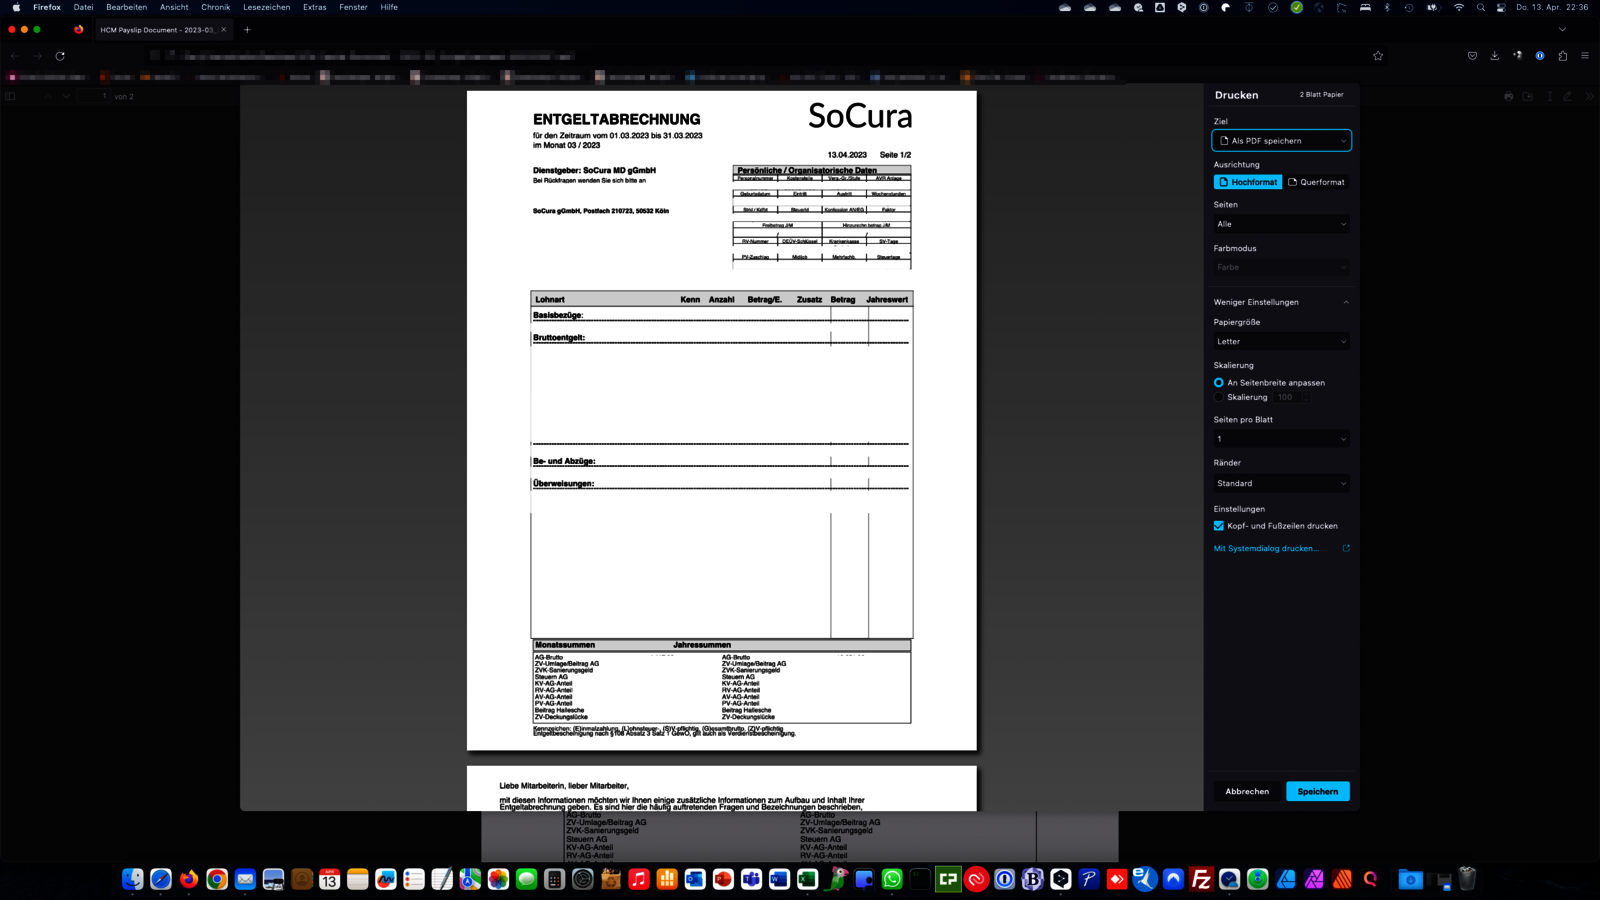The image size is (1600, 900).
Task: Select Querformat orientation
Action: coord(1317,182)
